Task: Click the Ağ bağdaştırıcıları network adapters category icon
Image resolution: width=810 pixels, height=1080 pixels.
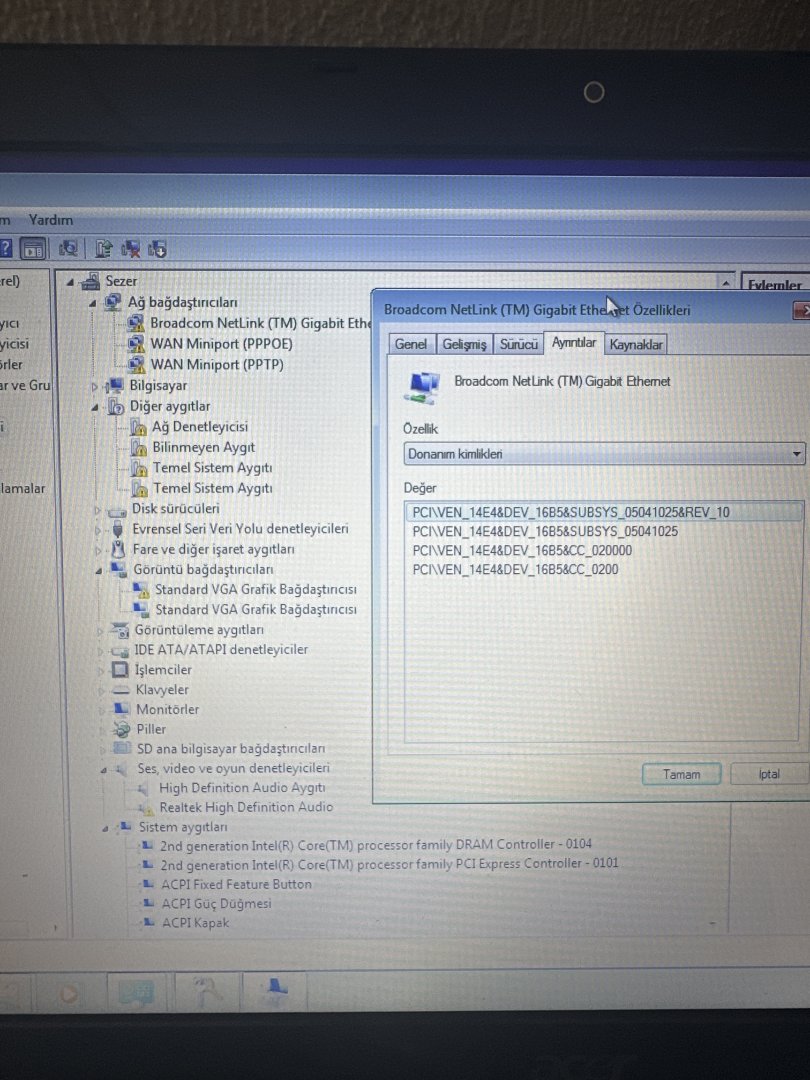Action: click(x=113, y=302)
